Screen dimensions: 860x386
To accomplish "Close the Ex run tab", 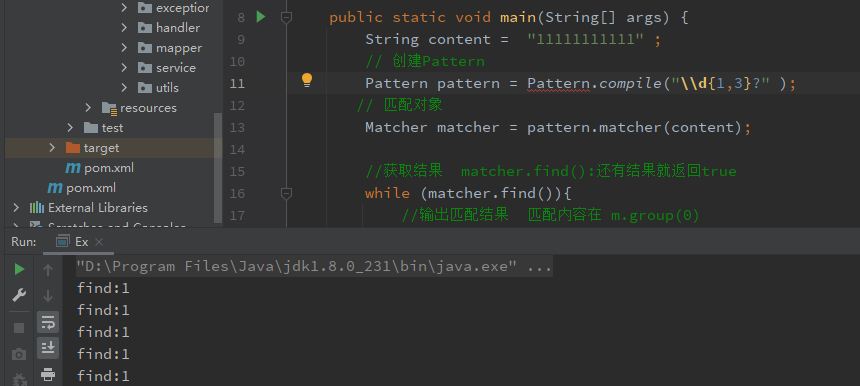I will click(99, 242).
